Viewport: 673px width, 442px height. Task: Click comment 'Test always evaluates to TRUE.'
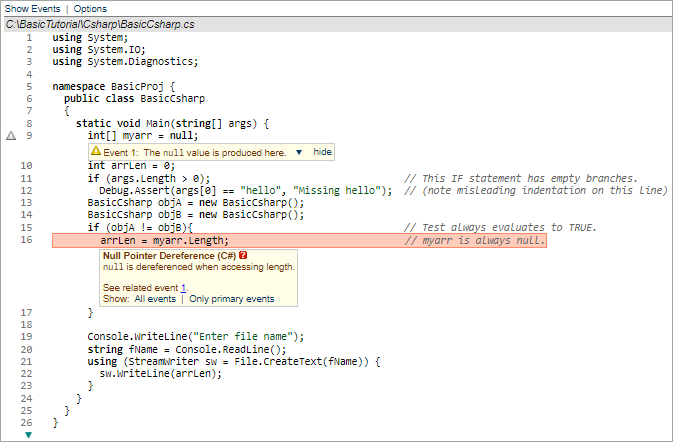point(500,227)
